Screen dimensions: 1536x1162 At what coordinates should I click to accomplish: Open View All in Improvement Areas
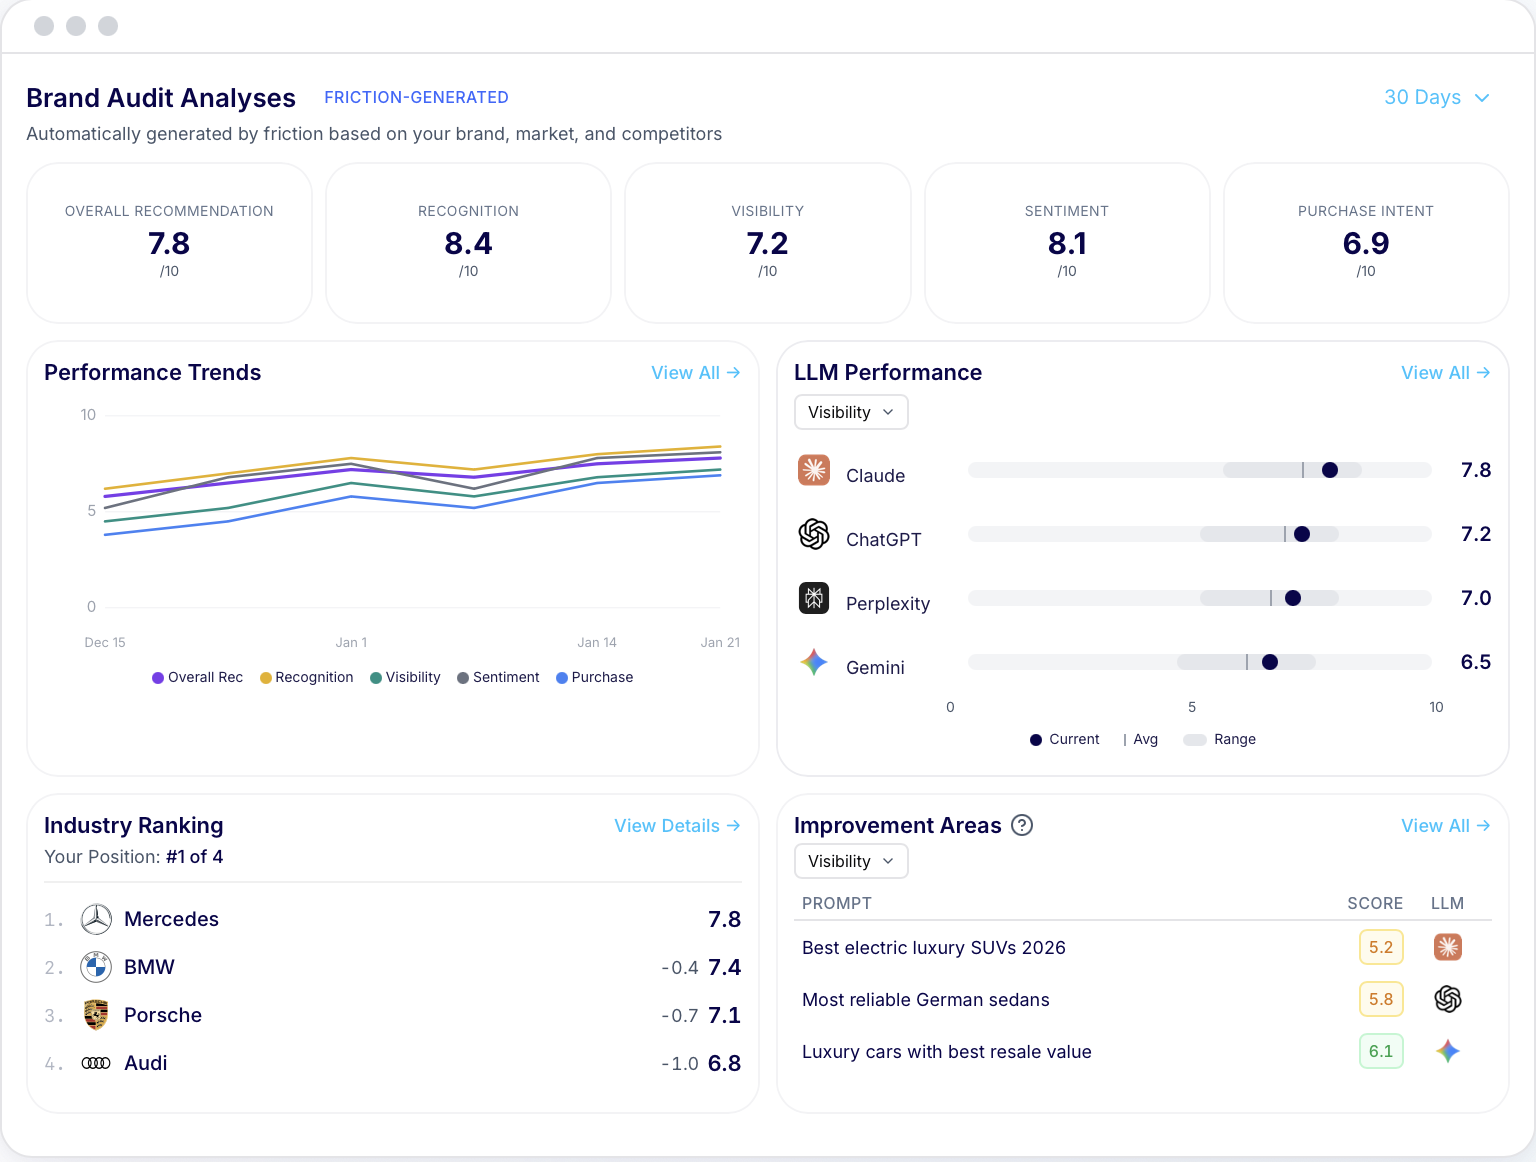tap(1446, 825)
